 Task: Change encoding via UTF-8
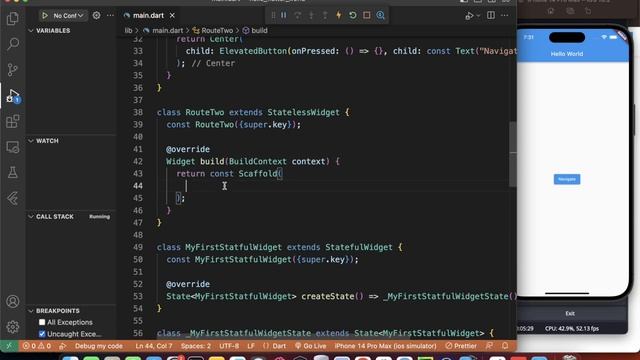[x=229, y=346]
